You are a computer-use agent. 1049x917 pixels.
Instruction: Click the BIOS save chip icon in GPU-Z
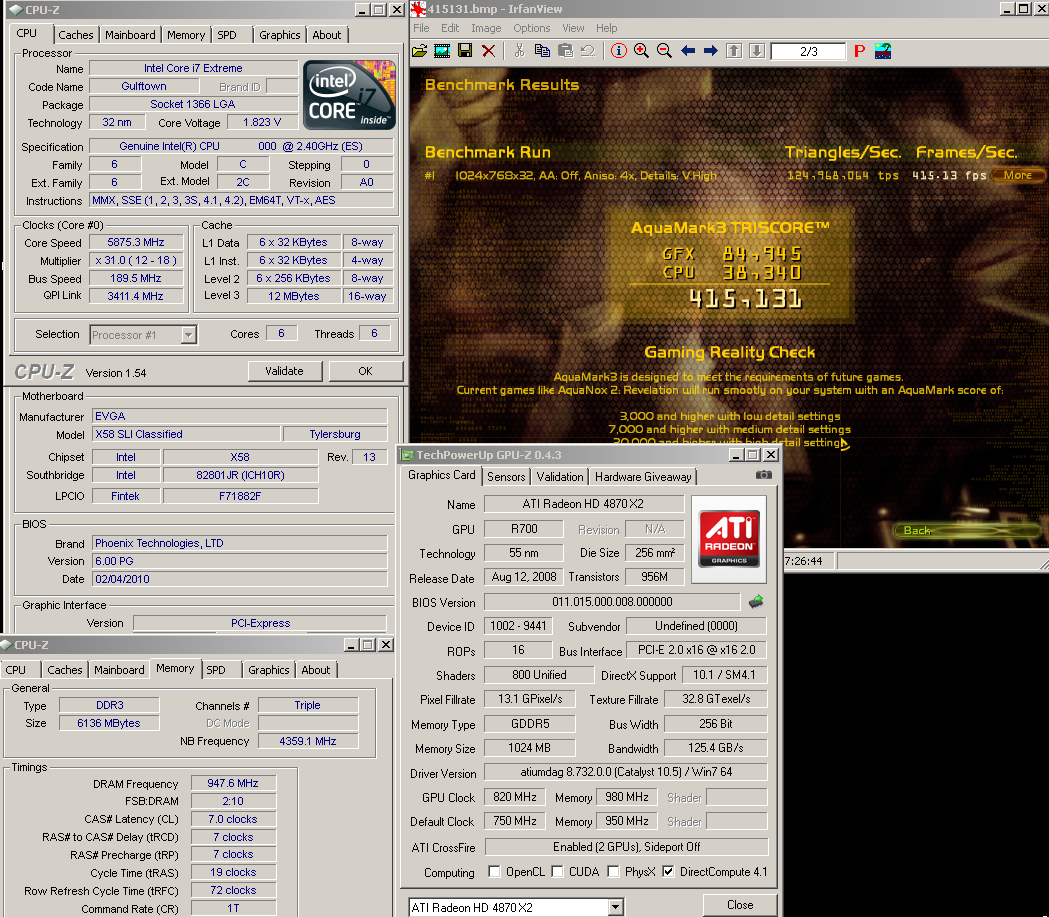[756, 601]
